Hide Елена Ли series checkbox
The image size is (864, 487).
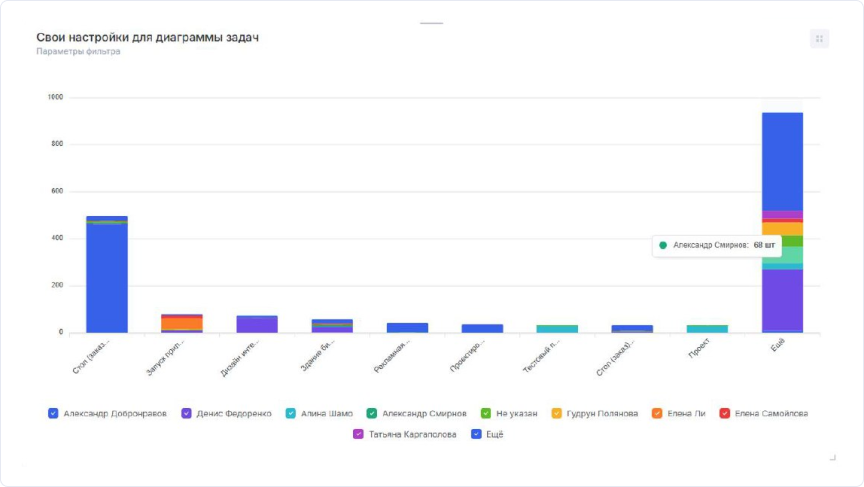[x=657, y=413]
